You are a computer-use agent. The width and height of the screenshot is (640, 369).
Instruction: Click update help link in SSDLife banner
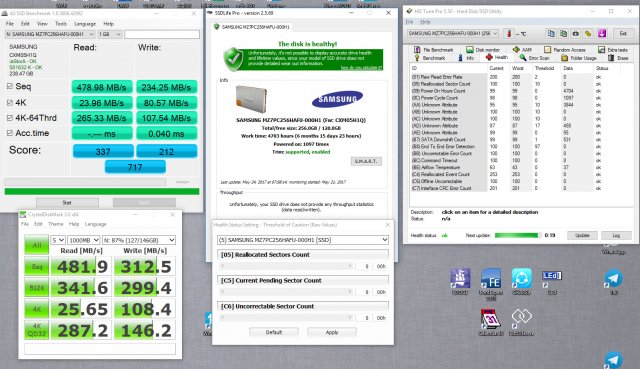[x=361, y=68]
